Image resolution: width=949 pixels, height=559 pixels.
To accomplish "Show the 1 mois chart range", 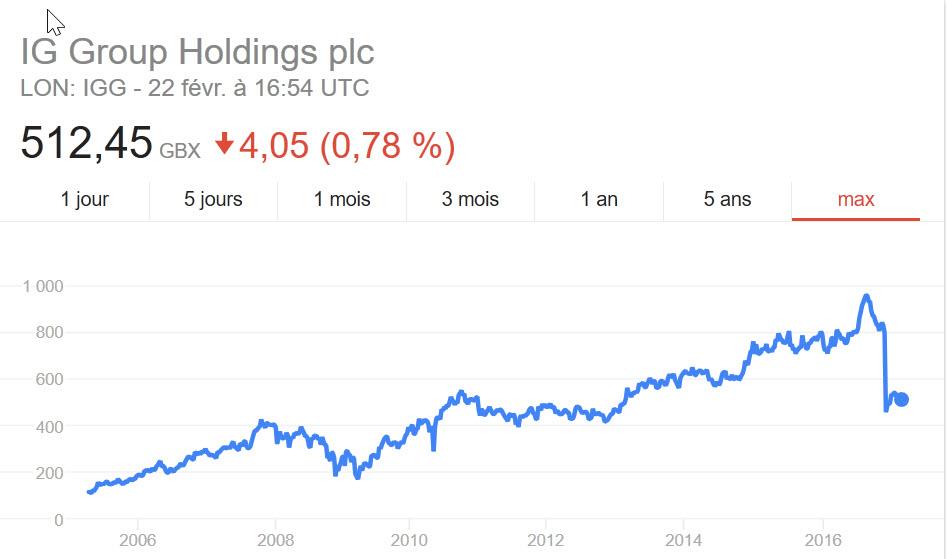I will [342, 199].
